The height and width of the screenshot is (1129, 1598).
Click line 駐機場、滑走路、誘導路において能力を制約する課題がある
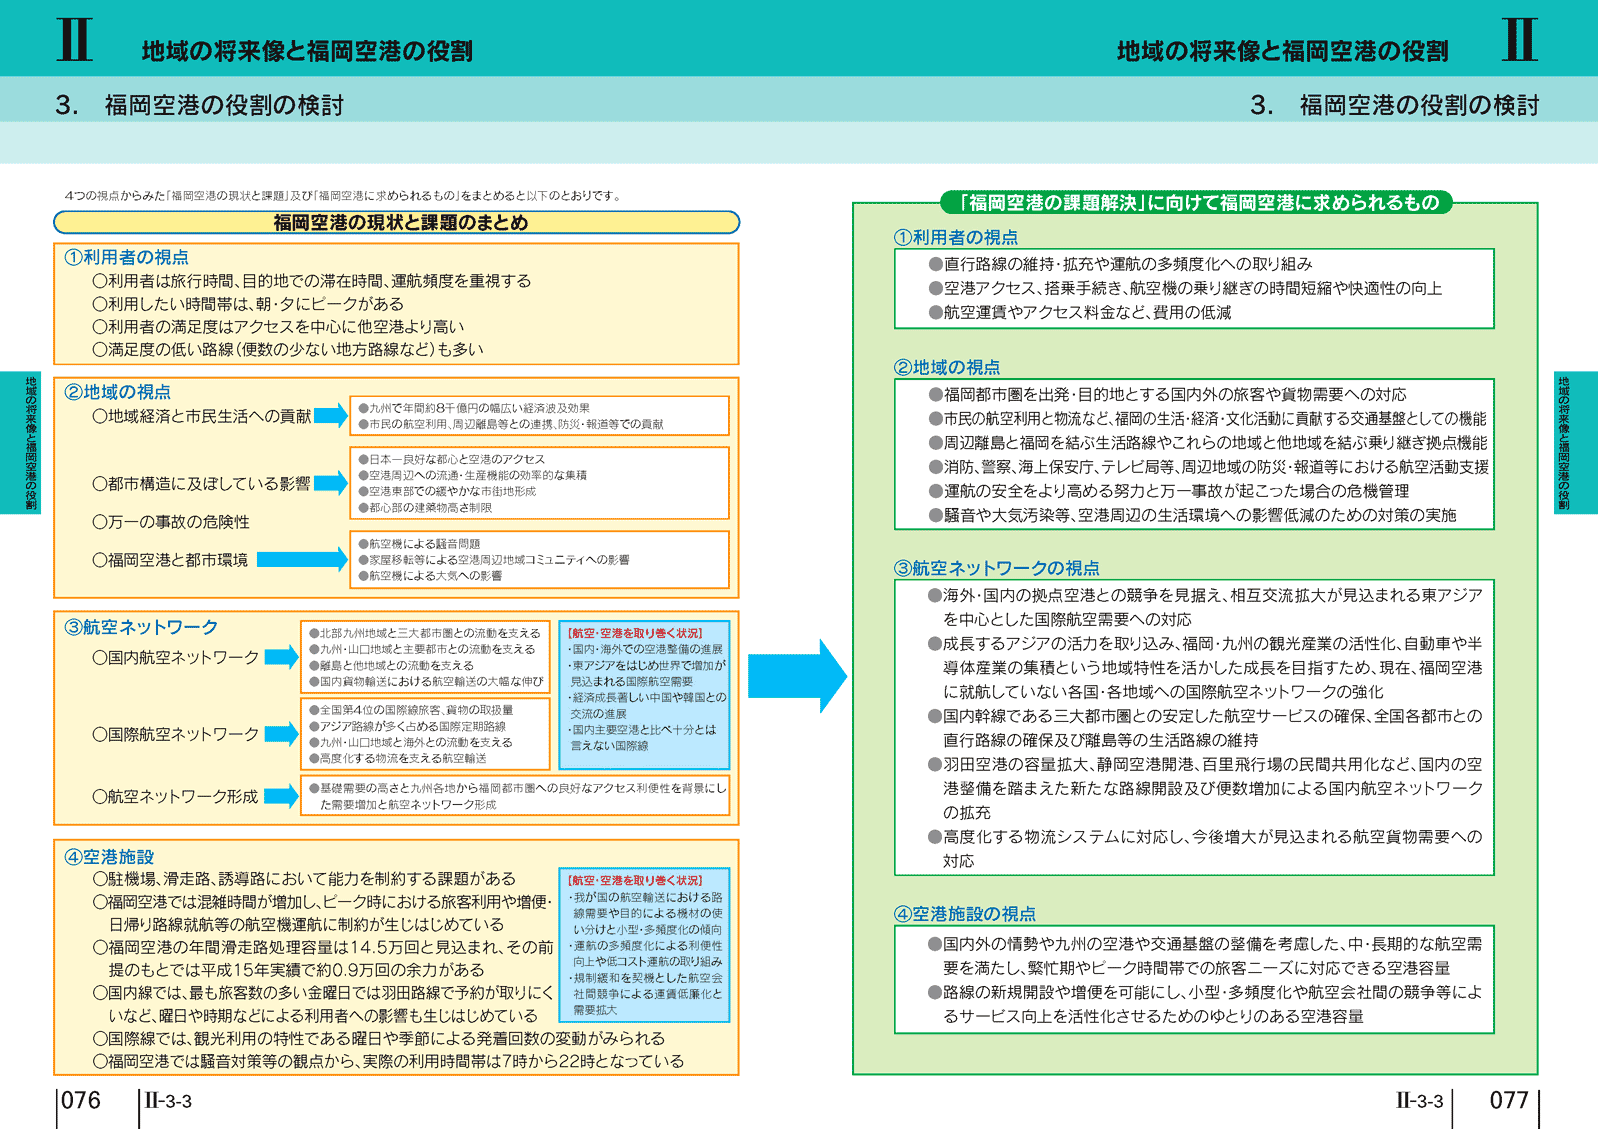(304, 879)
